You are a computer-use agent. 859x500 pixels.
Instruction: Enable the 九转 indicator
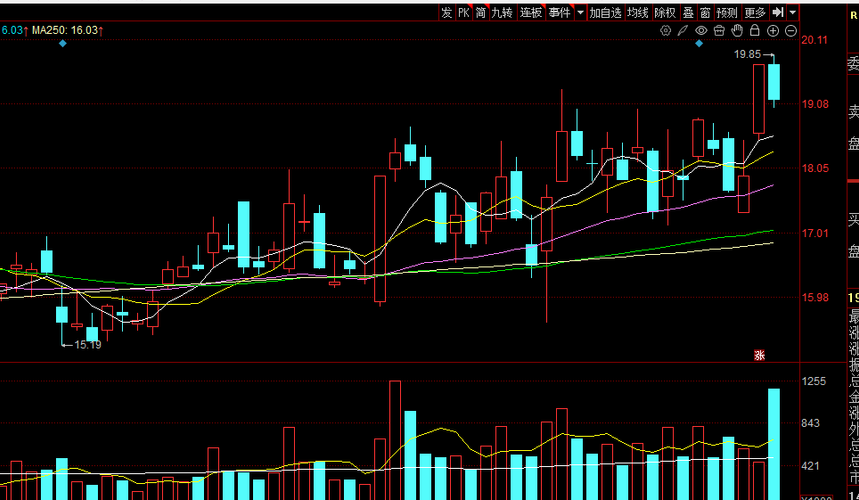[x=502, y=13]
